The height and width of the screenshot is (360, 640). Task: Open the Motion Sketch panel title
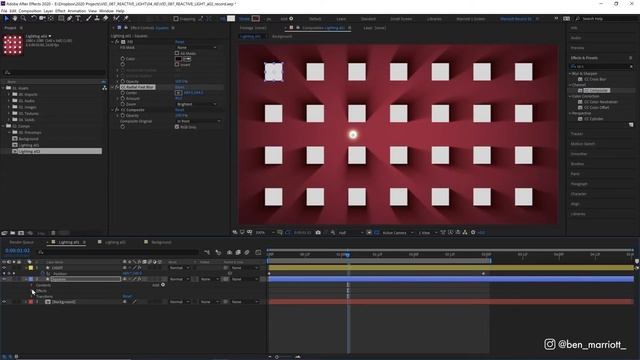click(x=582, y=144)
